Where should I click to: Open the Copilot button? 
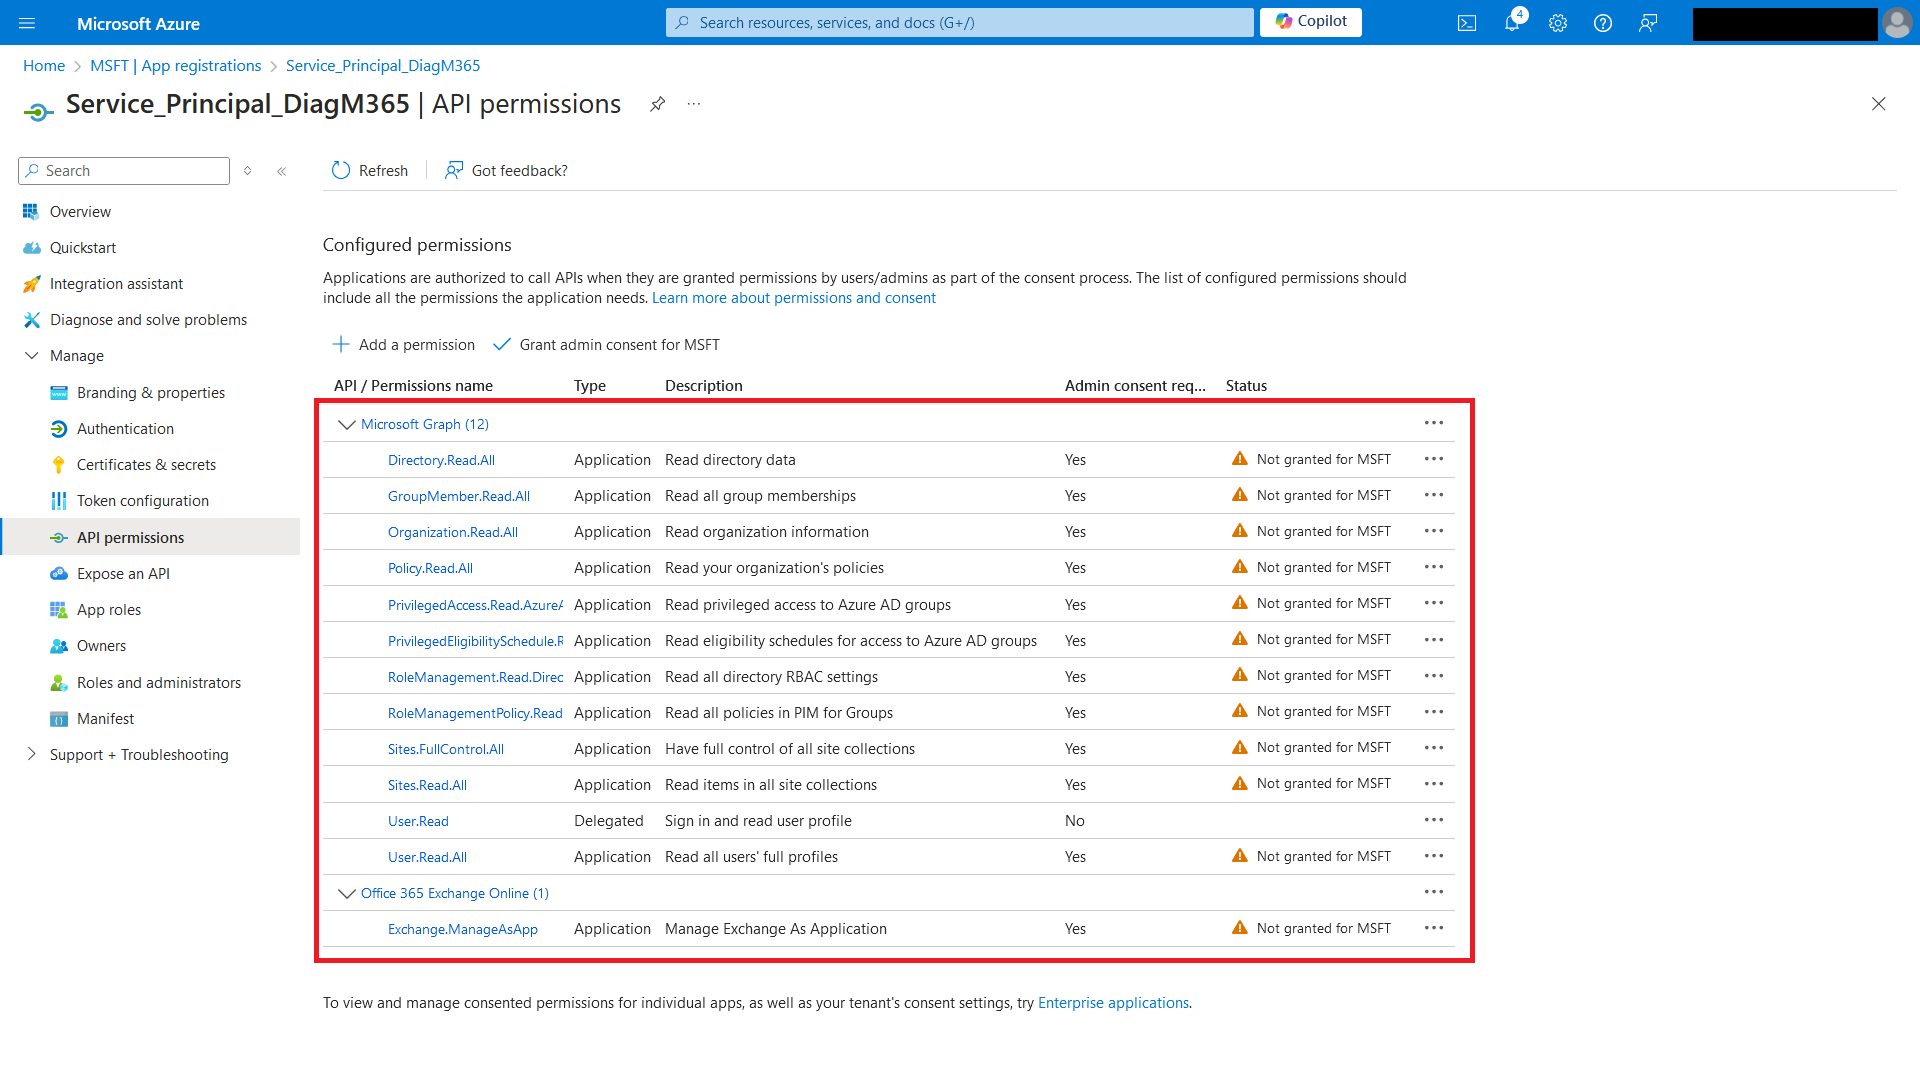click(x=1310, y=22)
